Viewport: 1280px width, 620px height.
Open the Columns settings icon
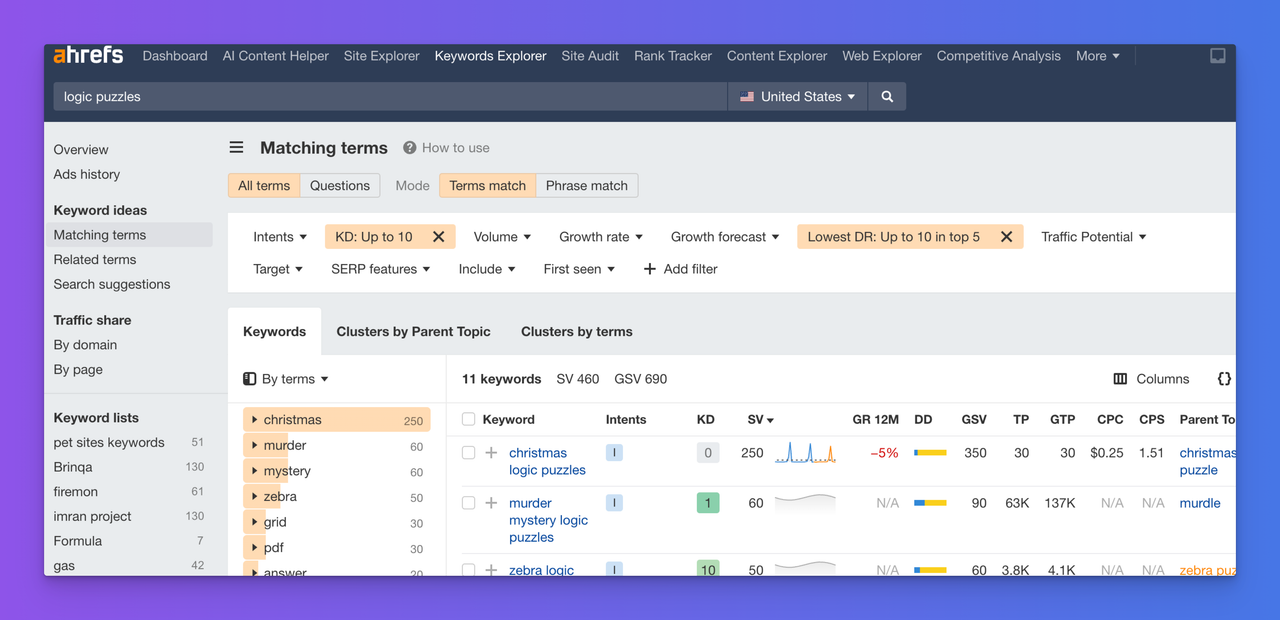pyautogui.click(x=1120, y=379)
